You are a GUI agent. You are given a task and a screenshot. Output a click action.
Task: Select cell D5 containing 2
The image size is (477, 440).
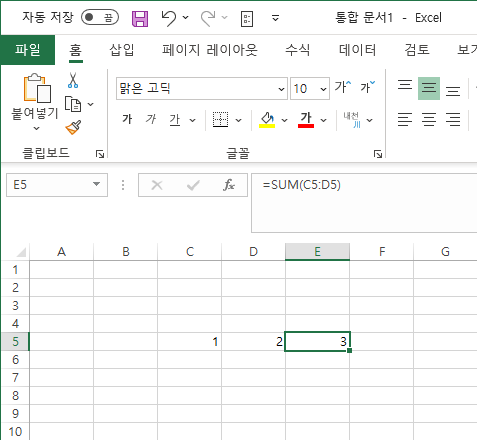[x=253, y=342]
